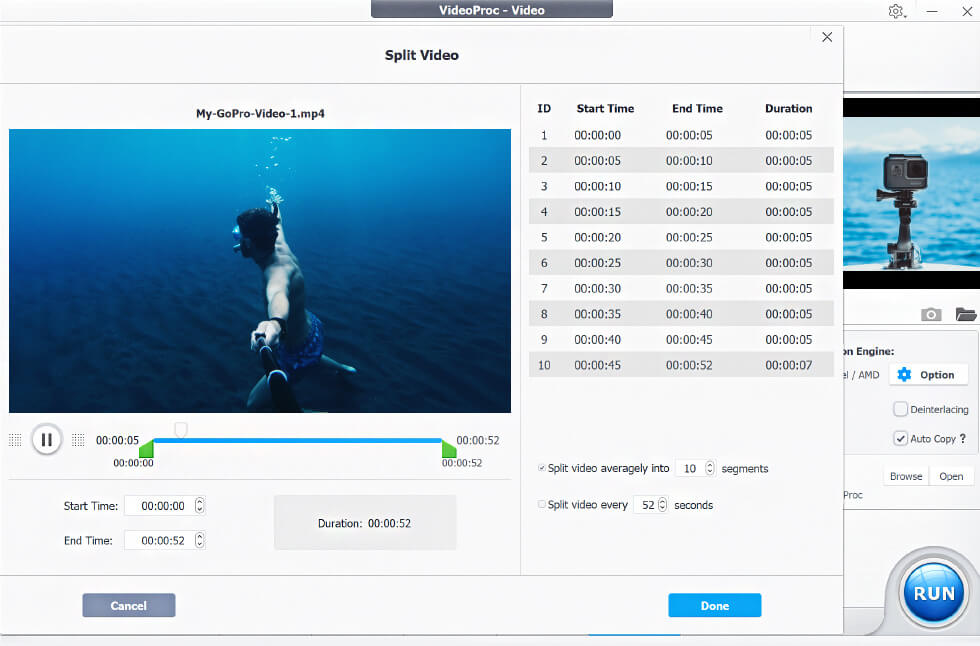Close the Split Video dialog
Viewport: 980px width, 646px height.
[827, 37]
